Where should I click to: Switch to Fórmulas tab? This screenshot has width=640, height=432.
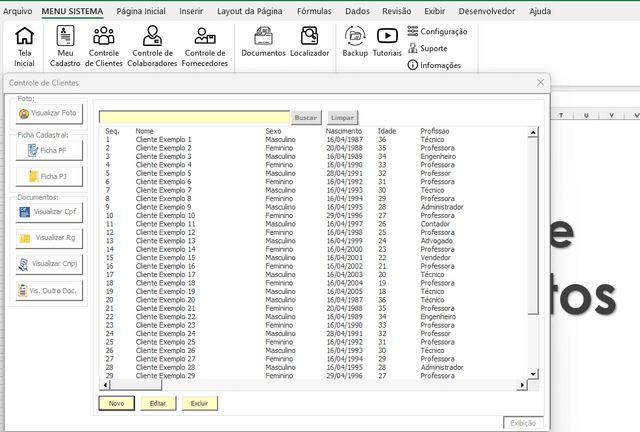314,11
